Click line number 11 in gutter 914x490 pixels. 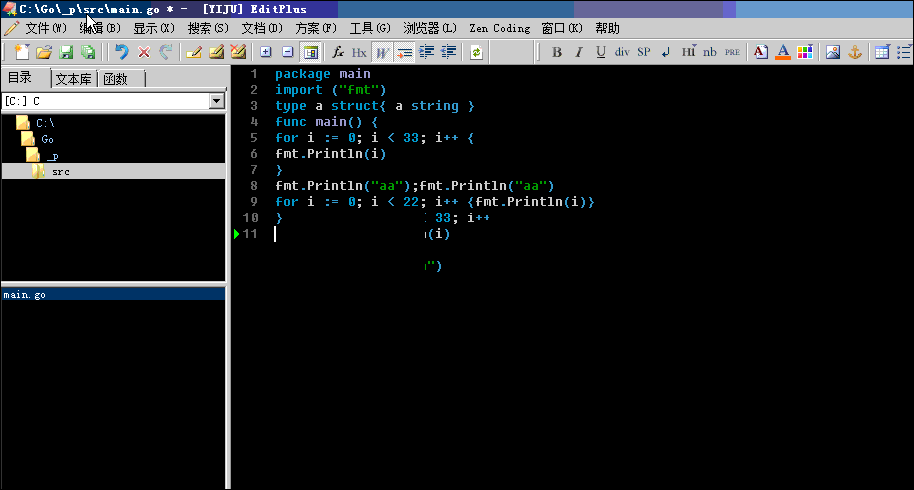tap(250, 234)
